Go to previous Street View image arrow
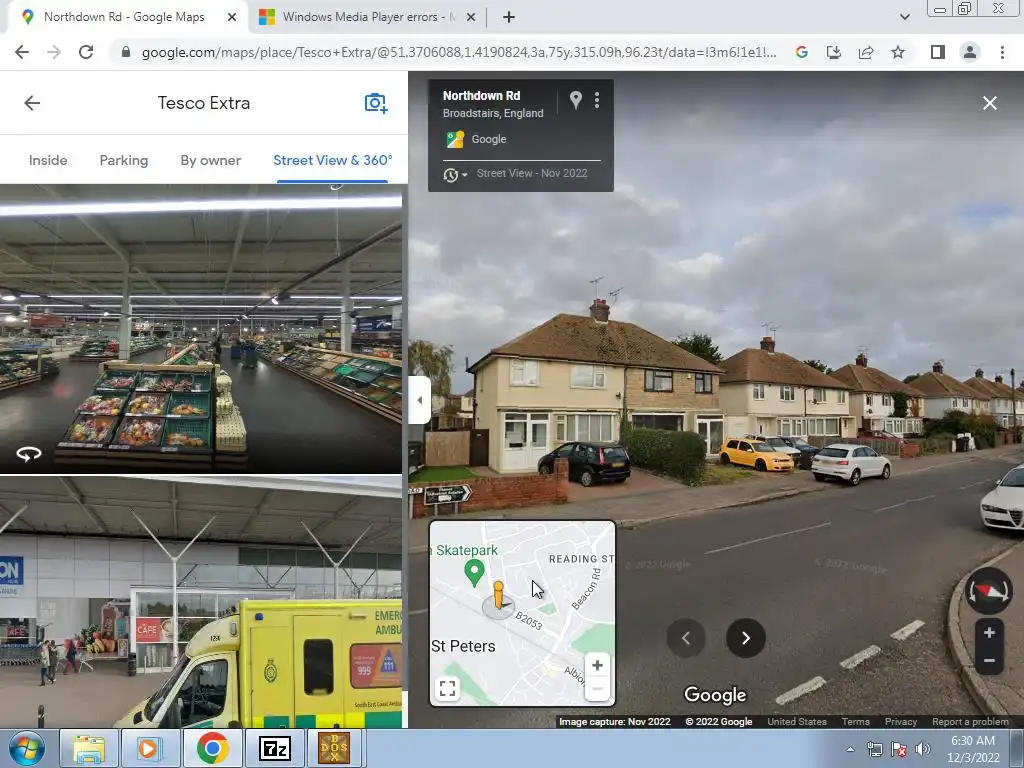Image resolution: width=1024 pixels, height=768 pixels. [x=686, y=638]
